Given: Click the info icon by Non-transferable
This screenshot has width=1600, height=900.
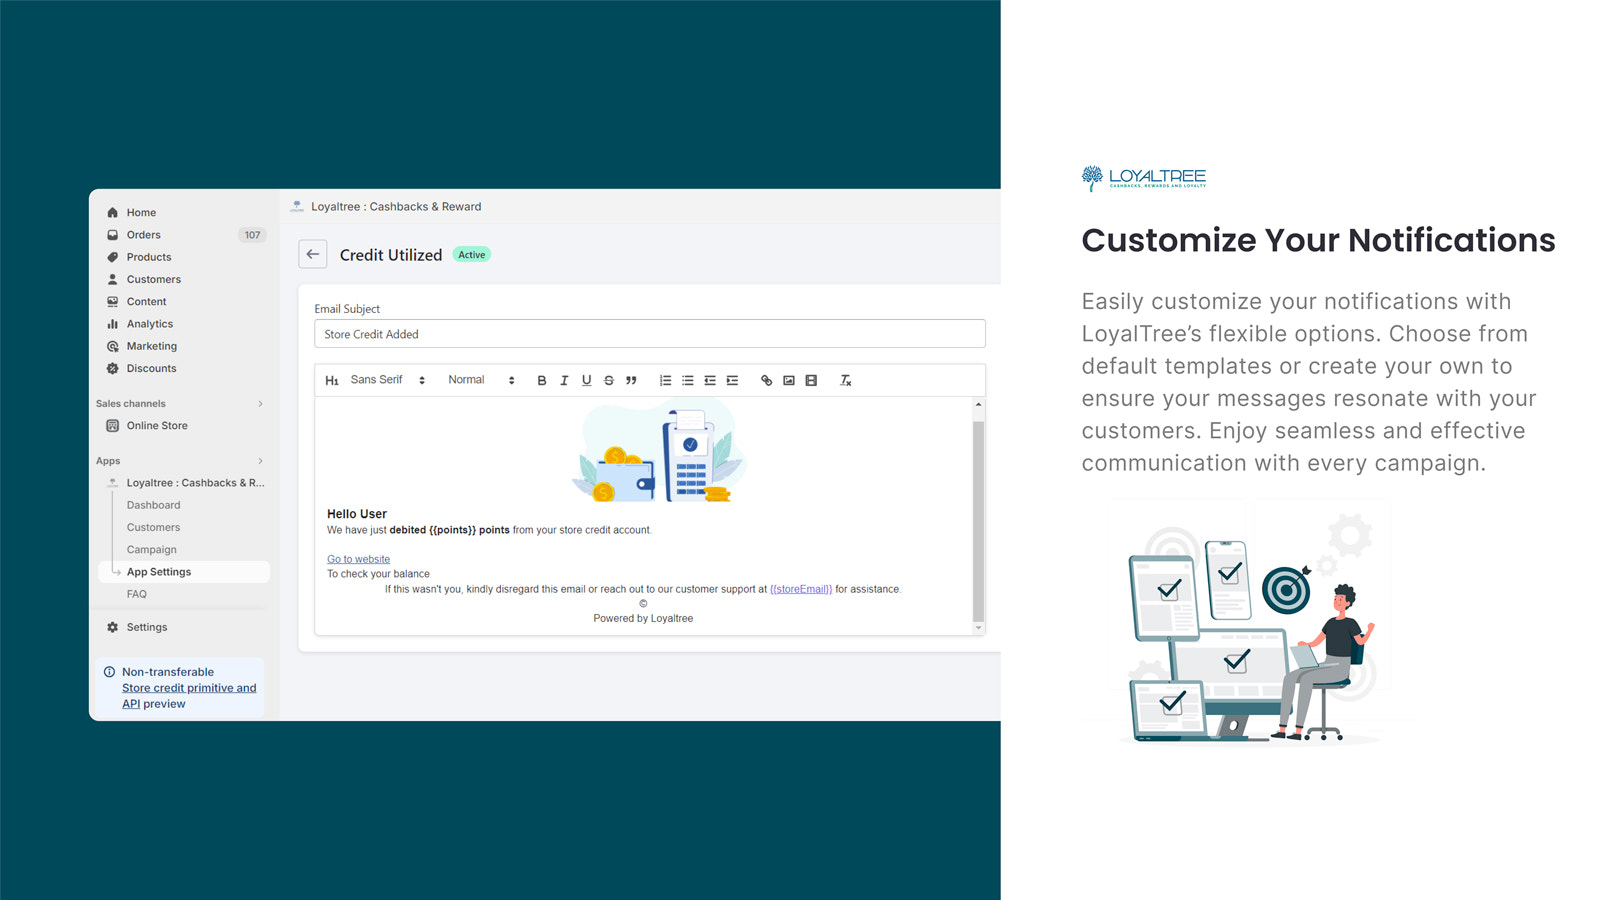Looking at the screenshot, I should 110,672.
